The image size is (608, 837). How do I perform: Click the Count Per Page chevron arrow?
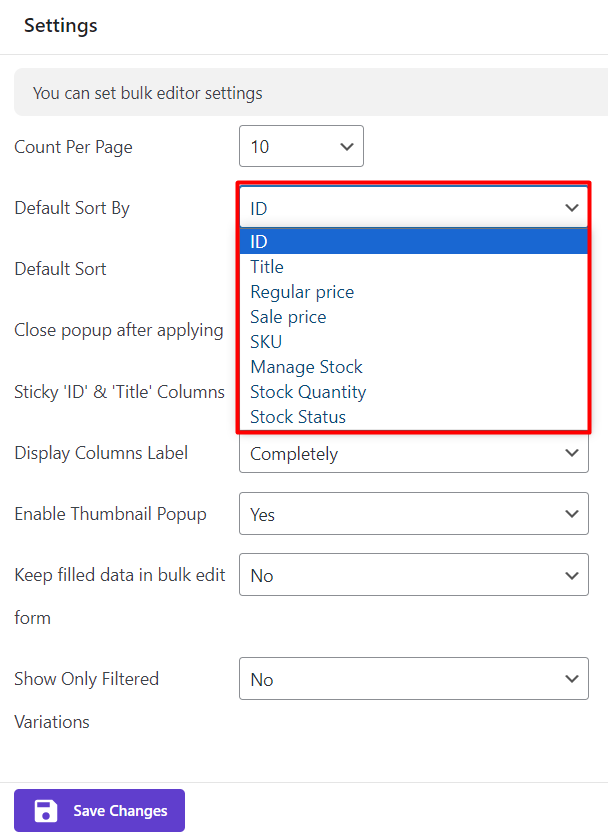click(x=347, y=146)
